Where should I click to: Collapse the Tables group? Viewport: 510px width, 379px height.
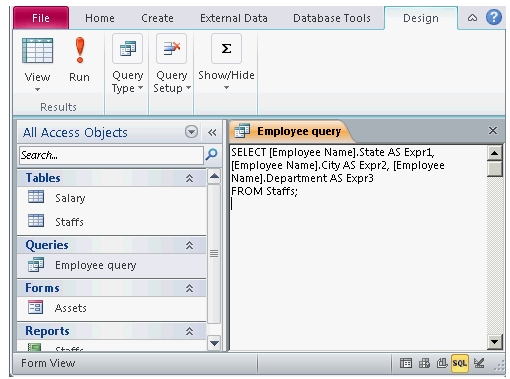(189, 178)
